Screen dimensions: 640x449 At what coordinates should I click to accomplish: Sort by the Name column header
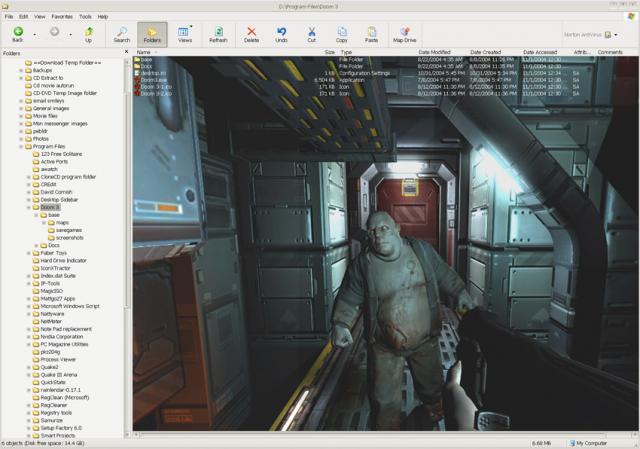point(143,52)
